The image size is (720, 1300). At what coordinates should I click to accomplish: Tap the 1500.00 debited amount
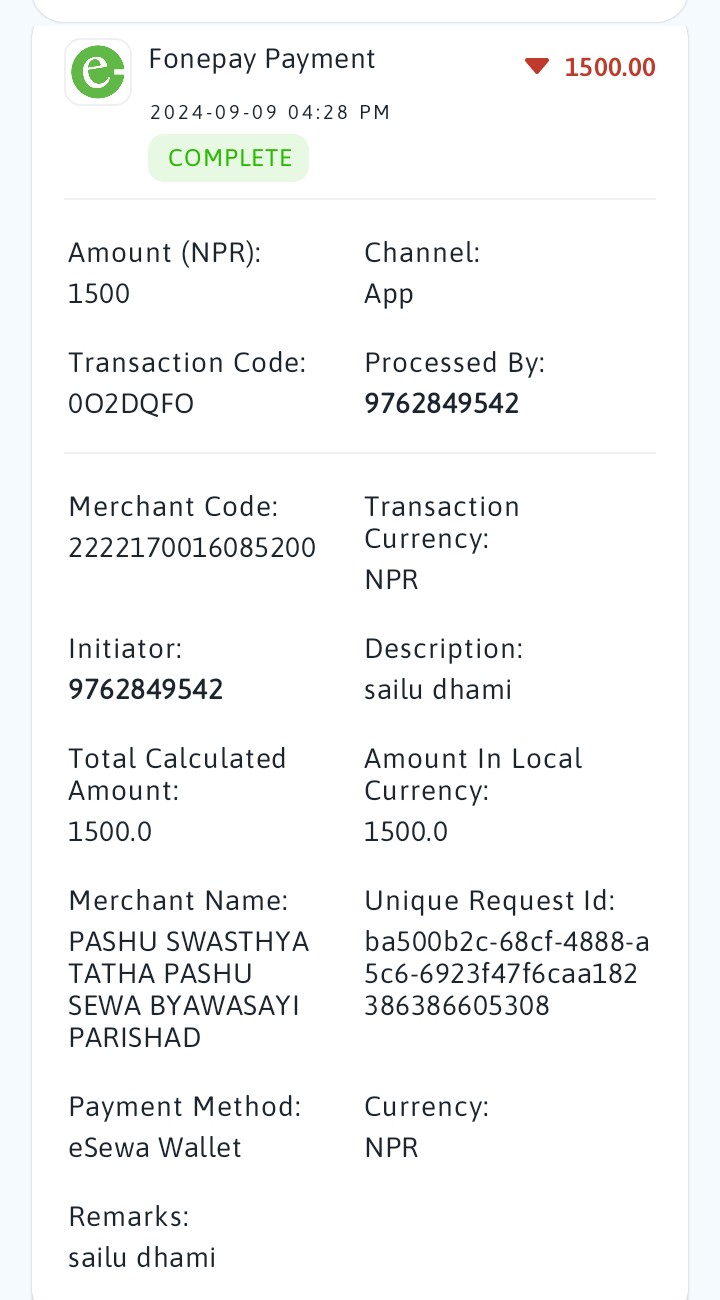pos(610,68)
